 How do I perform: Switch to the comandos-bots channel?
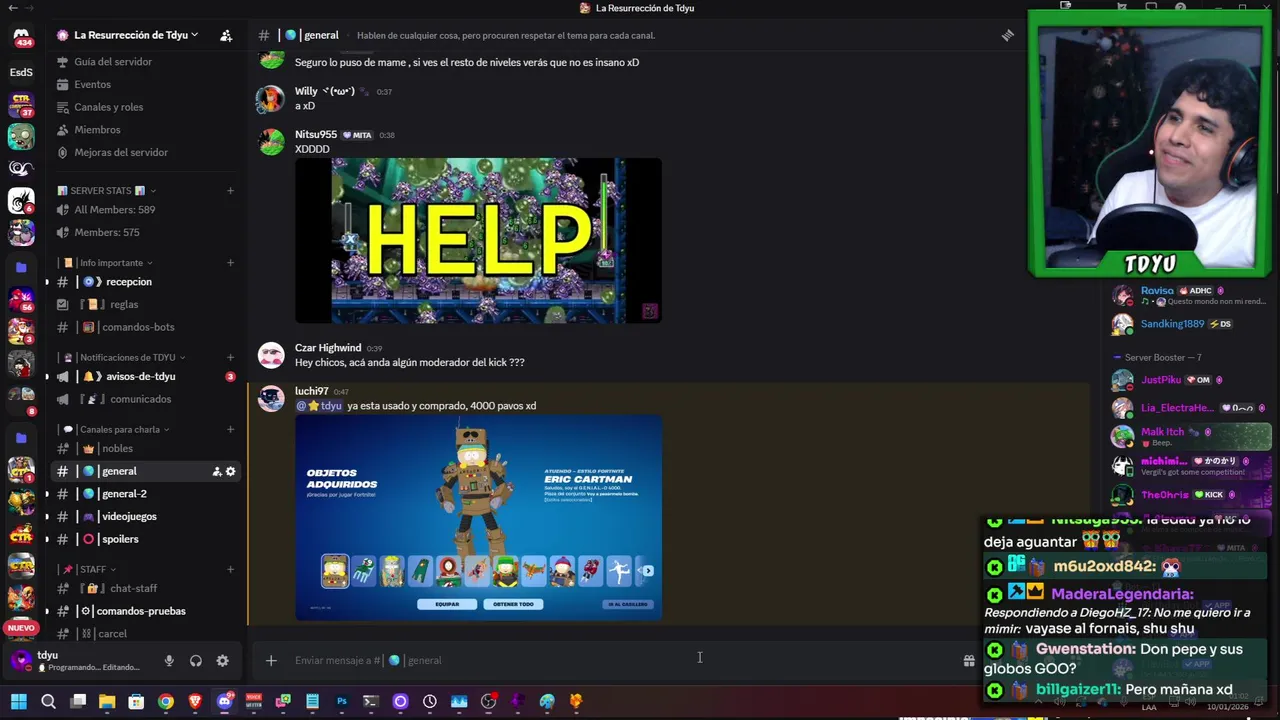(x=146, y=327)
